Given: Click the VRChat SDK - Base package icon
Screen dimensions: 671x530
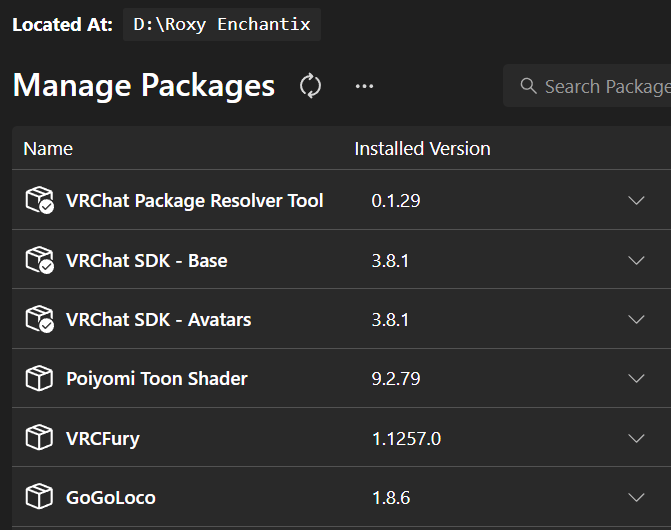Looking at the screenshot, I should pos(39,261).
